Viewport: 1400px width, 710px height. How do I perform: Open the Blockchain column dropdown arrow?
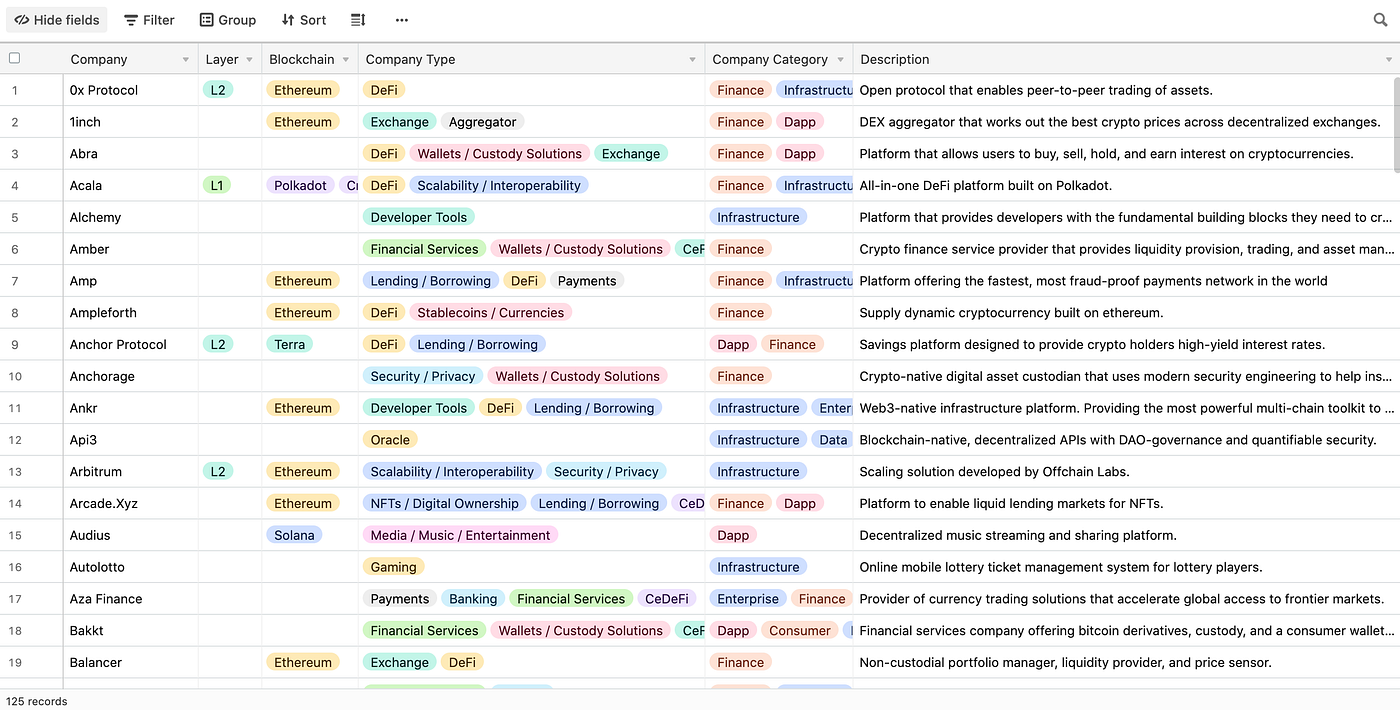pyautogui.click(x=345, y=60)
